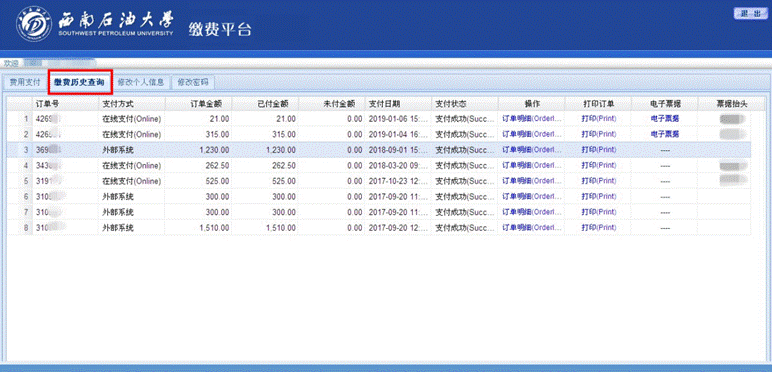The image size is (772, 372).
Task: Open 订单明细 for the 21.00 order
Action: point(532,119)
